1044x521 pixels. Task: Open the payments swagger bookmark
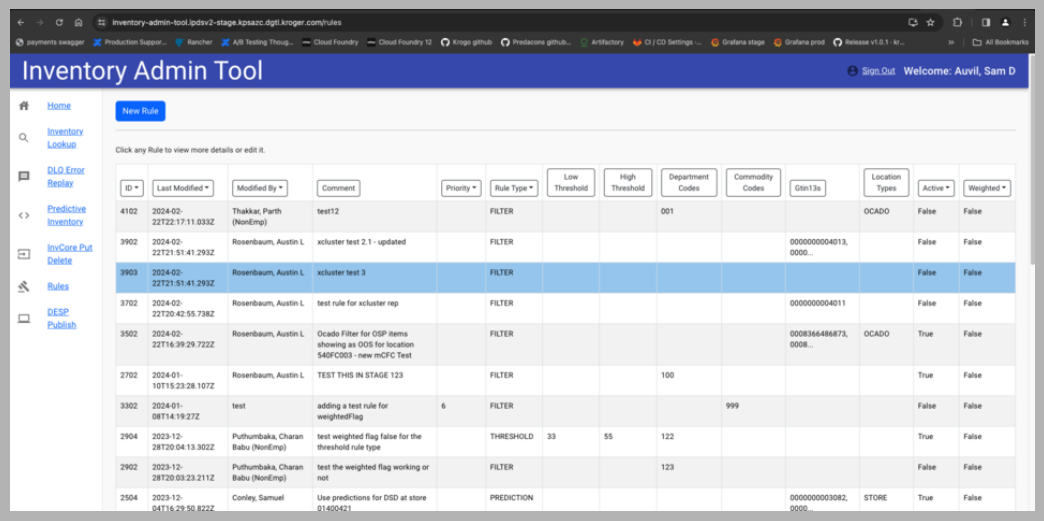49,42
